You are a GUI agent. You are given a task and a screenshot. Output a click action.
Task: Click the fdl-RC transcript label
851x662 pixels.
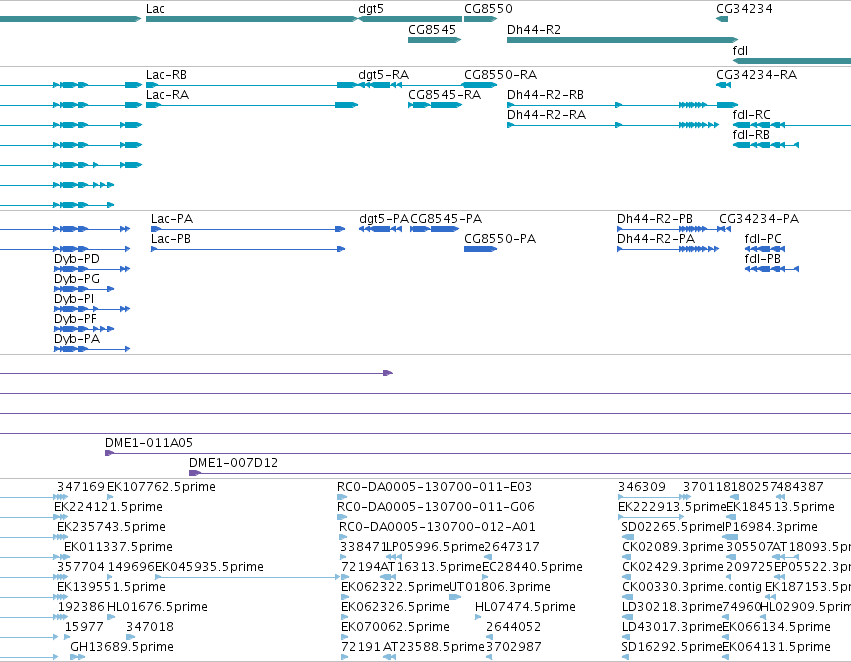tap(752, 115)
